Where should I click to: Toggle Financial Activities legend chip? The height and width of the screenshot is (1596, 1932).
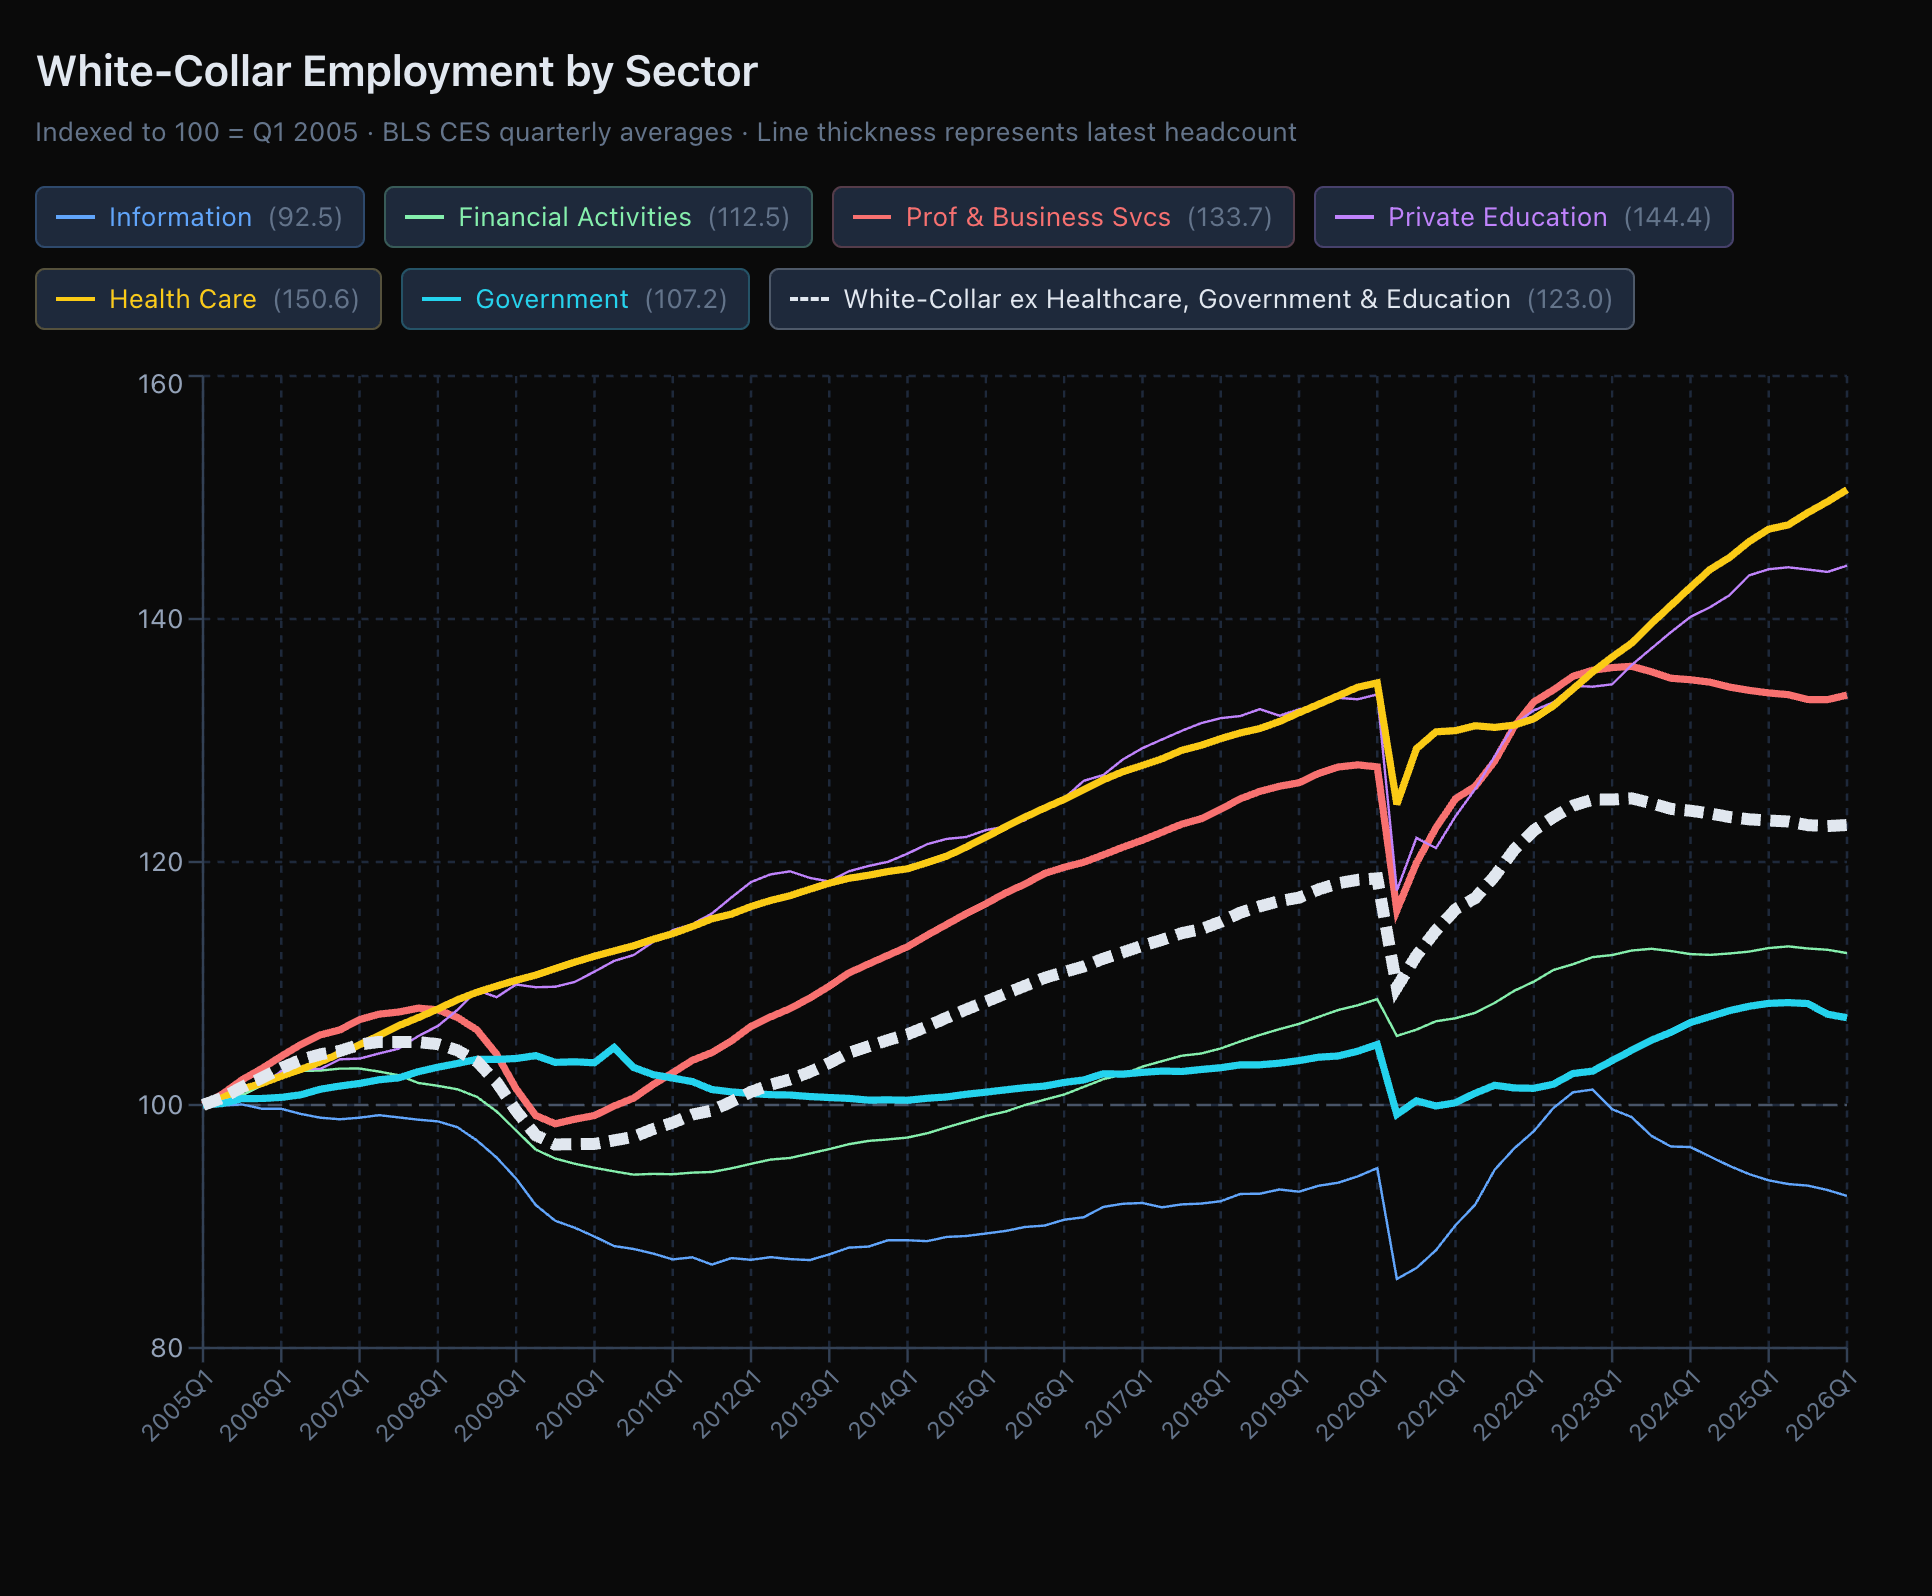click(x=598, y=217)
